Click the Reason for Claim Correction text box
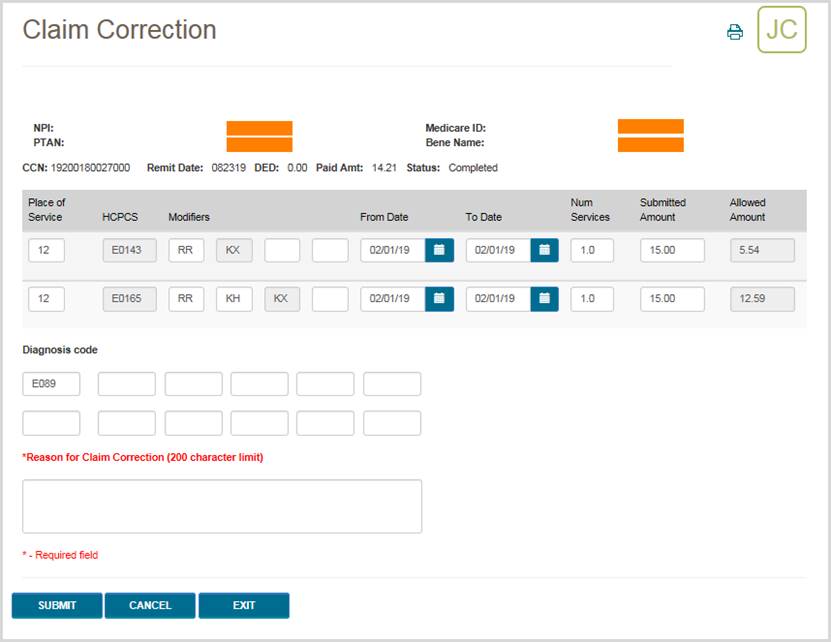This screenshot has width=831, height=642. click(x=222, y=505)
